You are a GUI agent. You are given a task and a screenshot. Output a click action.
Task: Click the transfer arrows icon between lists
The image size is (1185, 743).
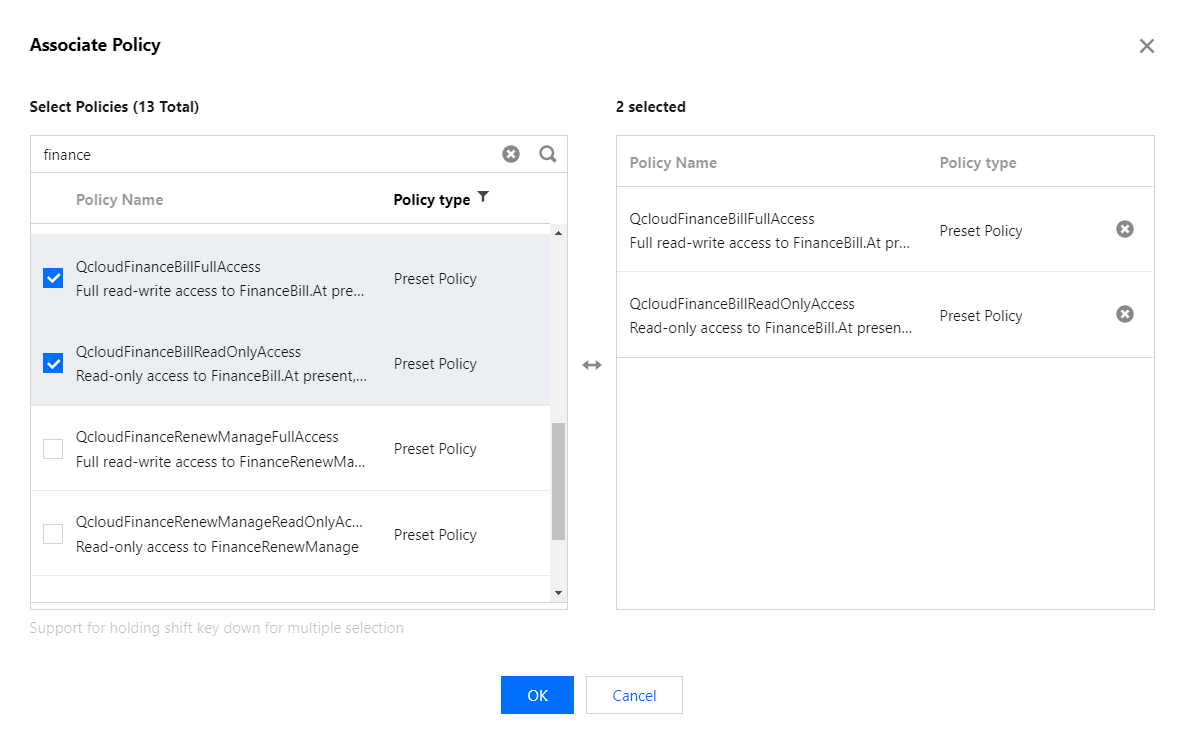point(592,365)
